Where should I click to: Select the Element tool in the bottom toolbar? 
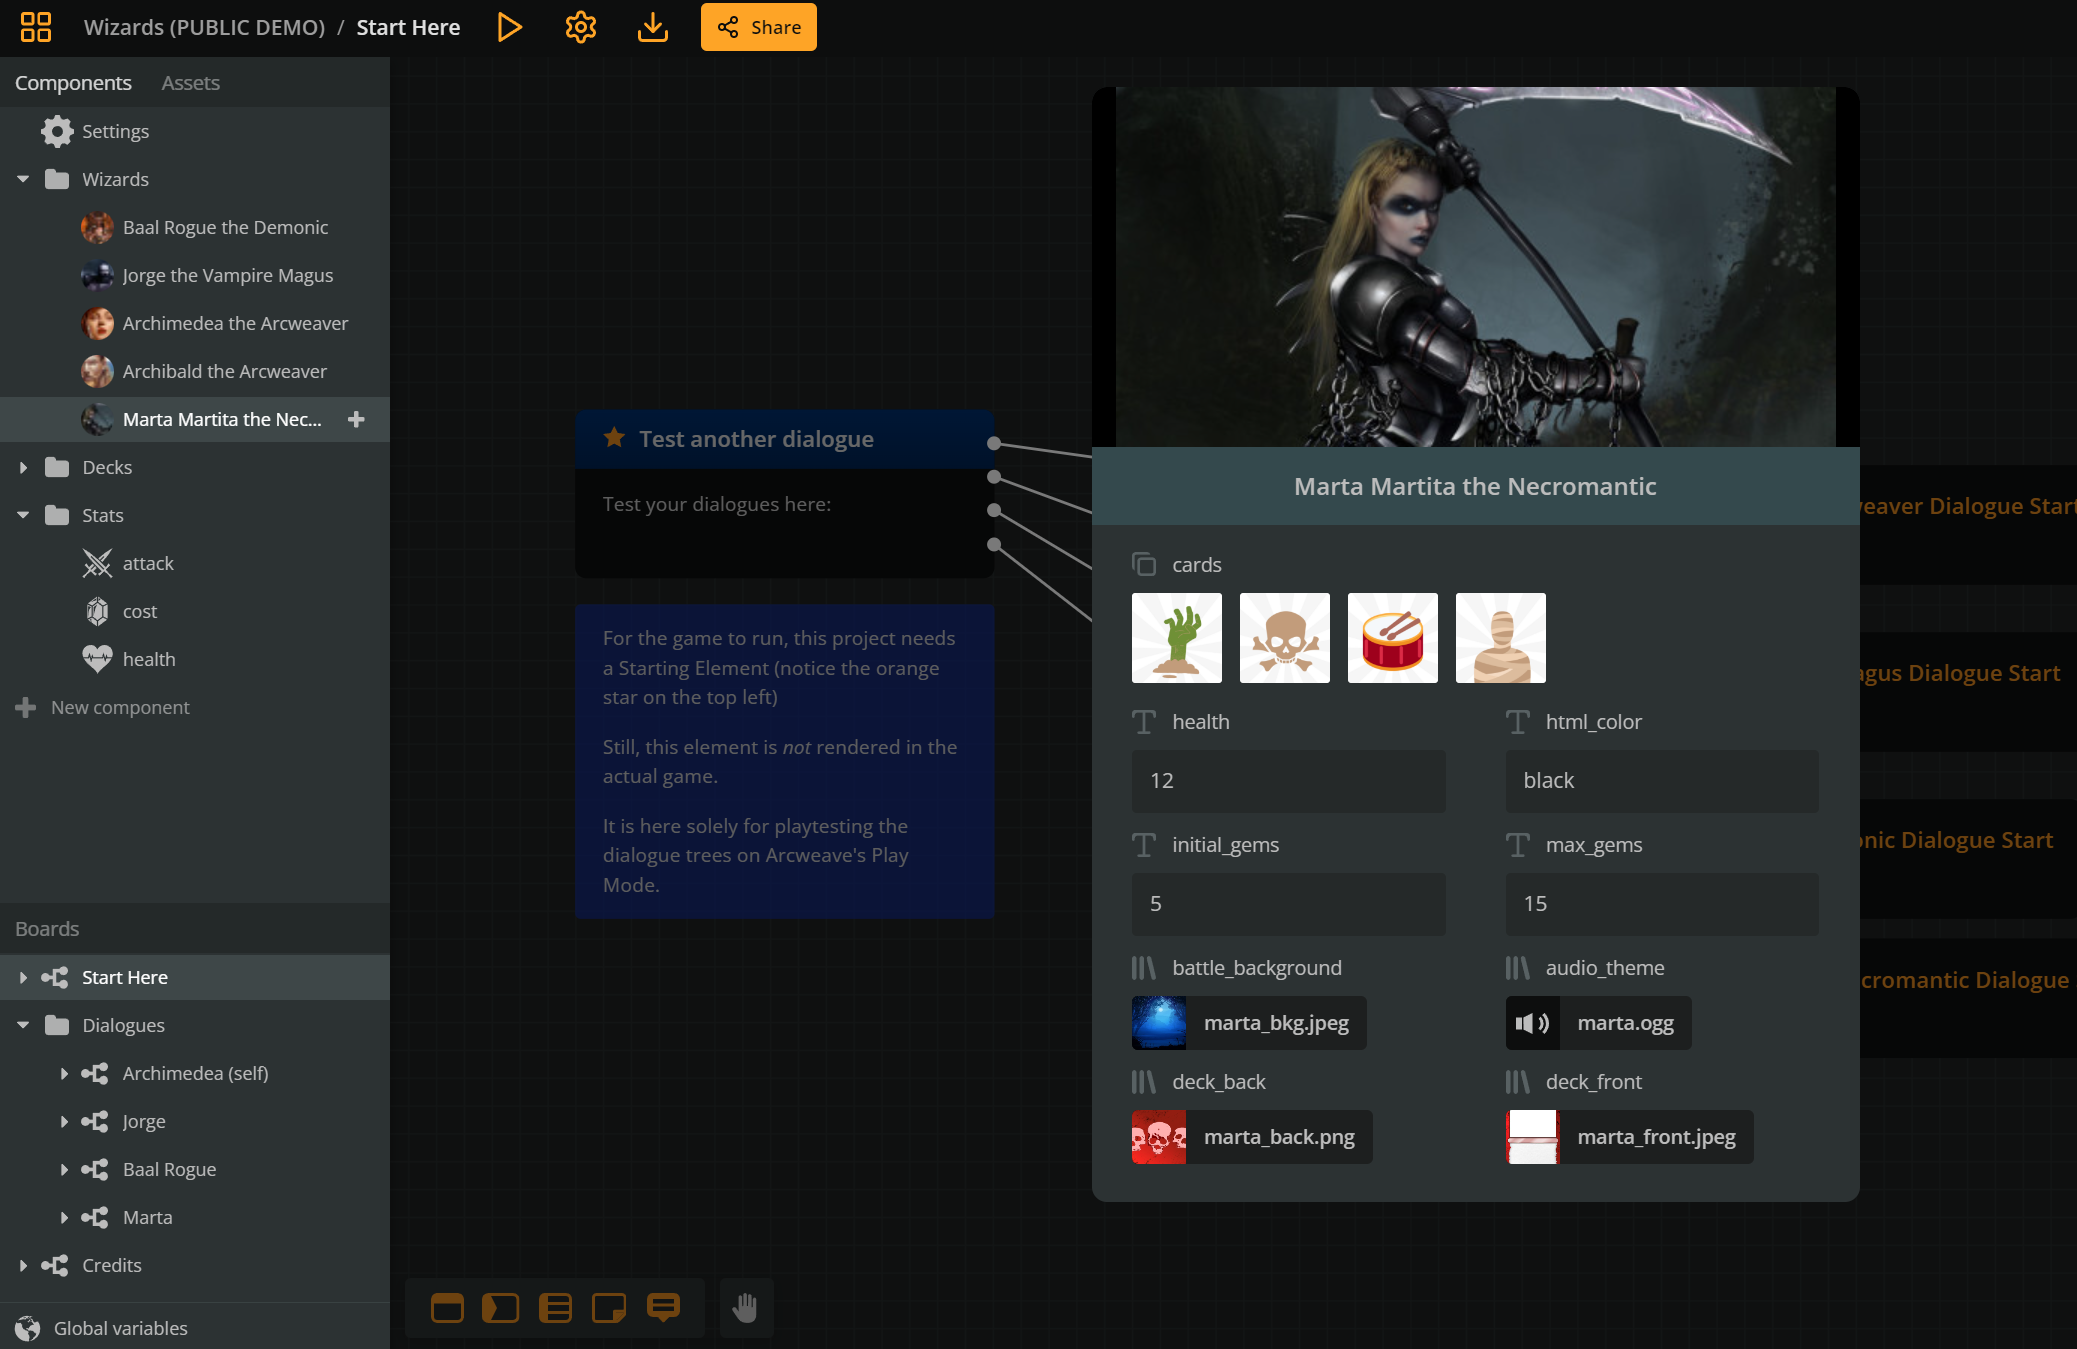(447, 1307)
